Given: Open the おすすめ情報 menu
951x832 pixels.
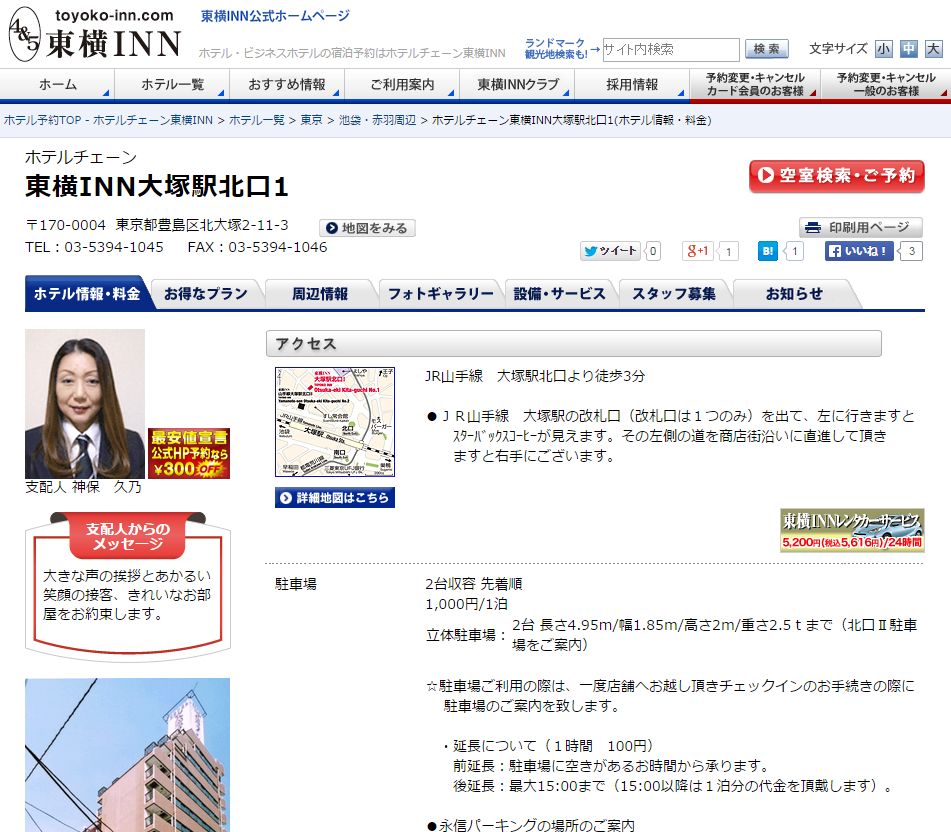Looking at the screenshot, I should click(287, 84).
